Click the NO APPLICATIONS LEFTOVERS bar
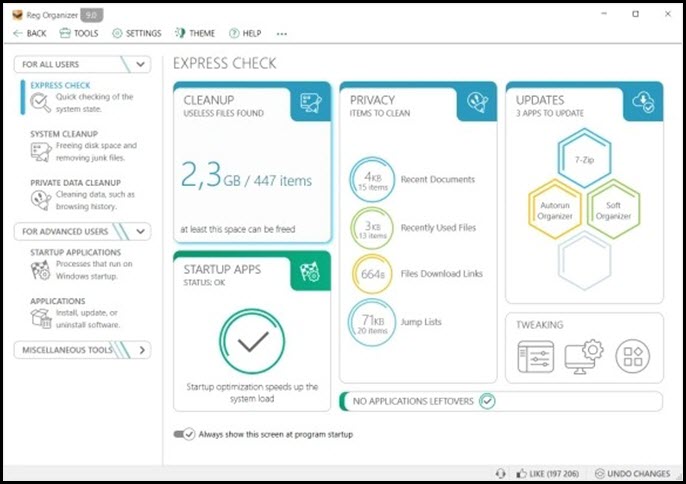Viewport: 686px width, 484px height. tap(501, 401)
